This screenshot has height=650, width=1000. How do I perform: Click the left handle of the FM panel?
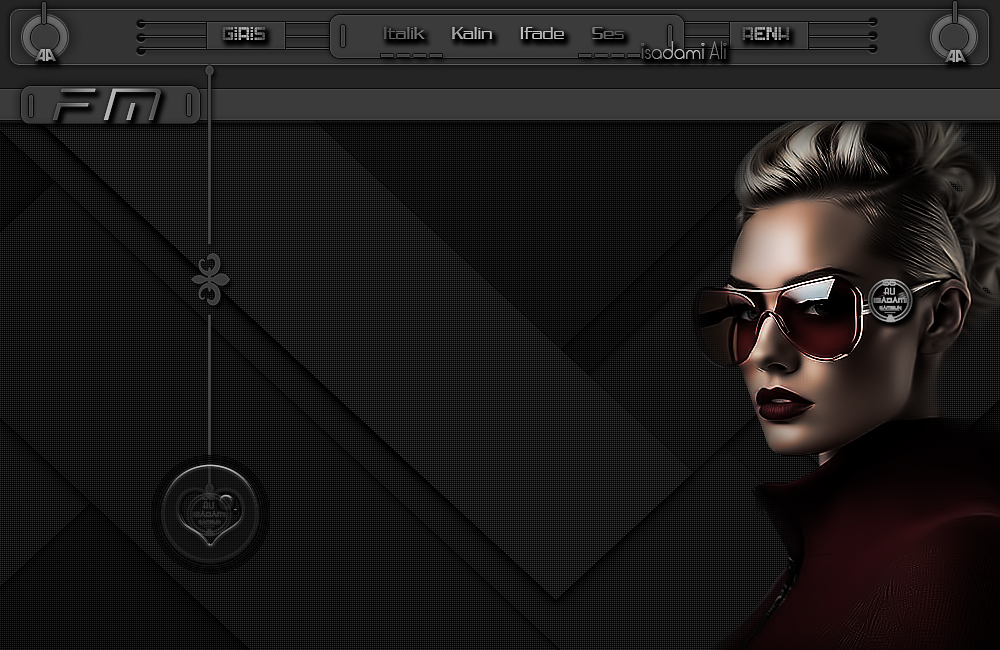[x=31, y=105]
